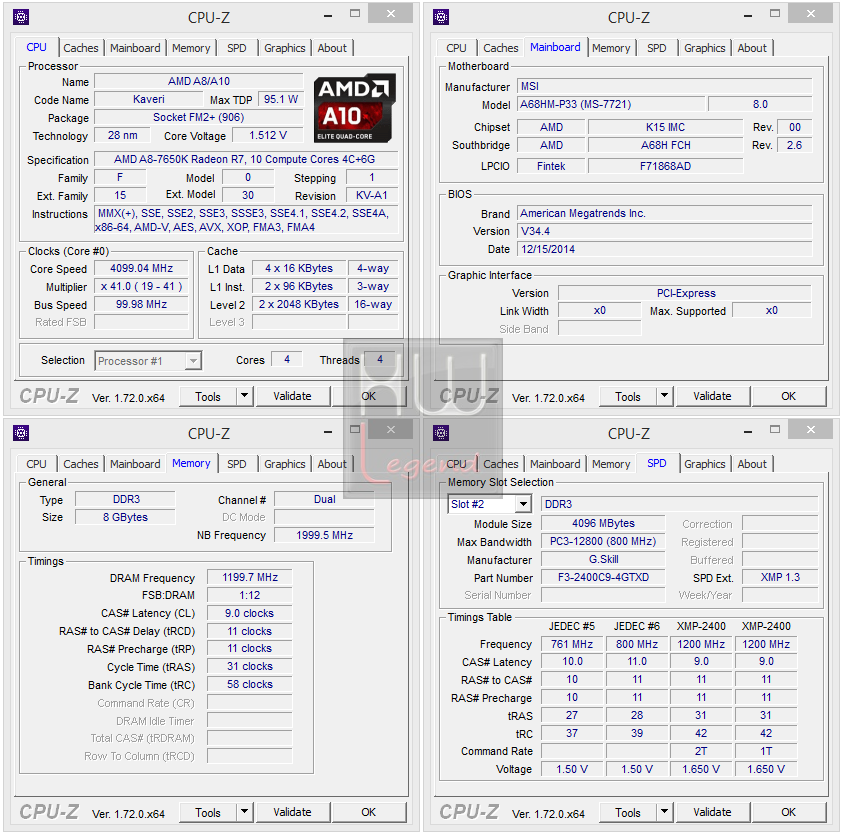Switch to CPU tab in the top-right Mainboard window
846x838 pixels.
[x=456, y=48]
